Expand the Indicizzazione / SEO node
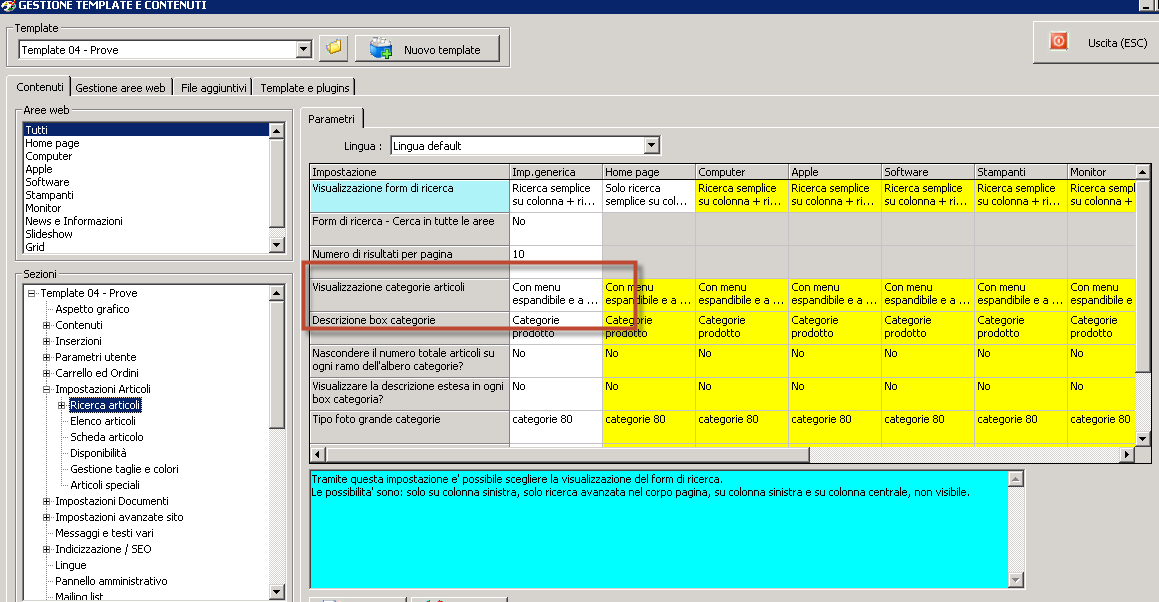This screenshot has height=602, width=1159. pyautogui.click(x=46, y=549)
